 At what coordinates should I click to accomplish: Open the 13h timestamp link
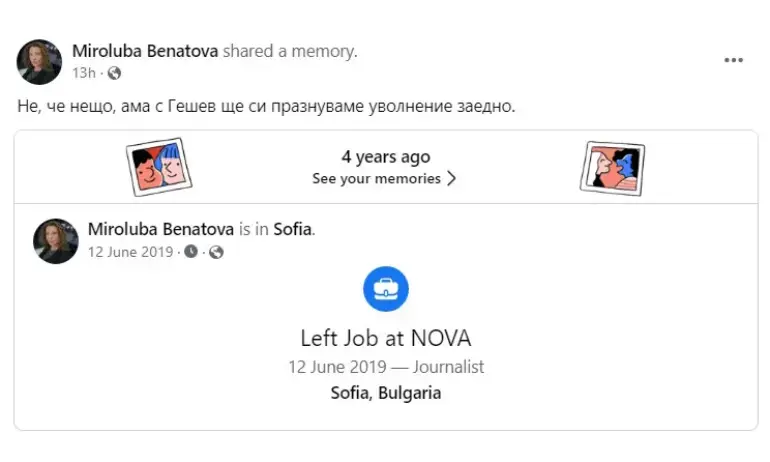(83, 72)
